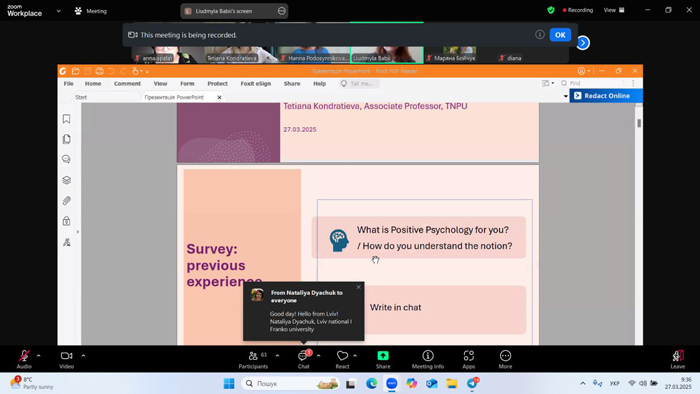Click OK on the recording notice

(560, 35)
